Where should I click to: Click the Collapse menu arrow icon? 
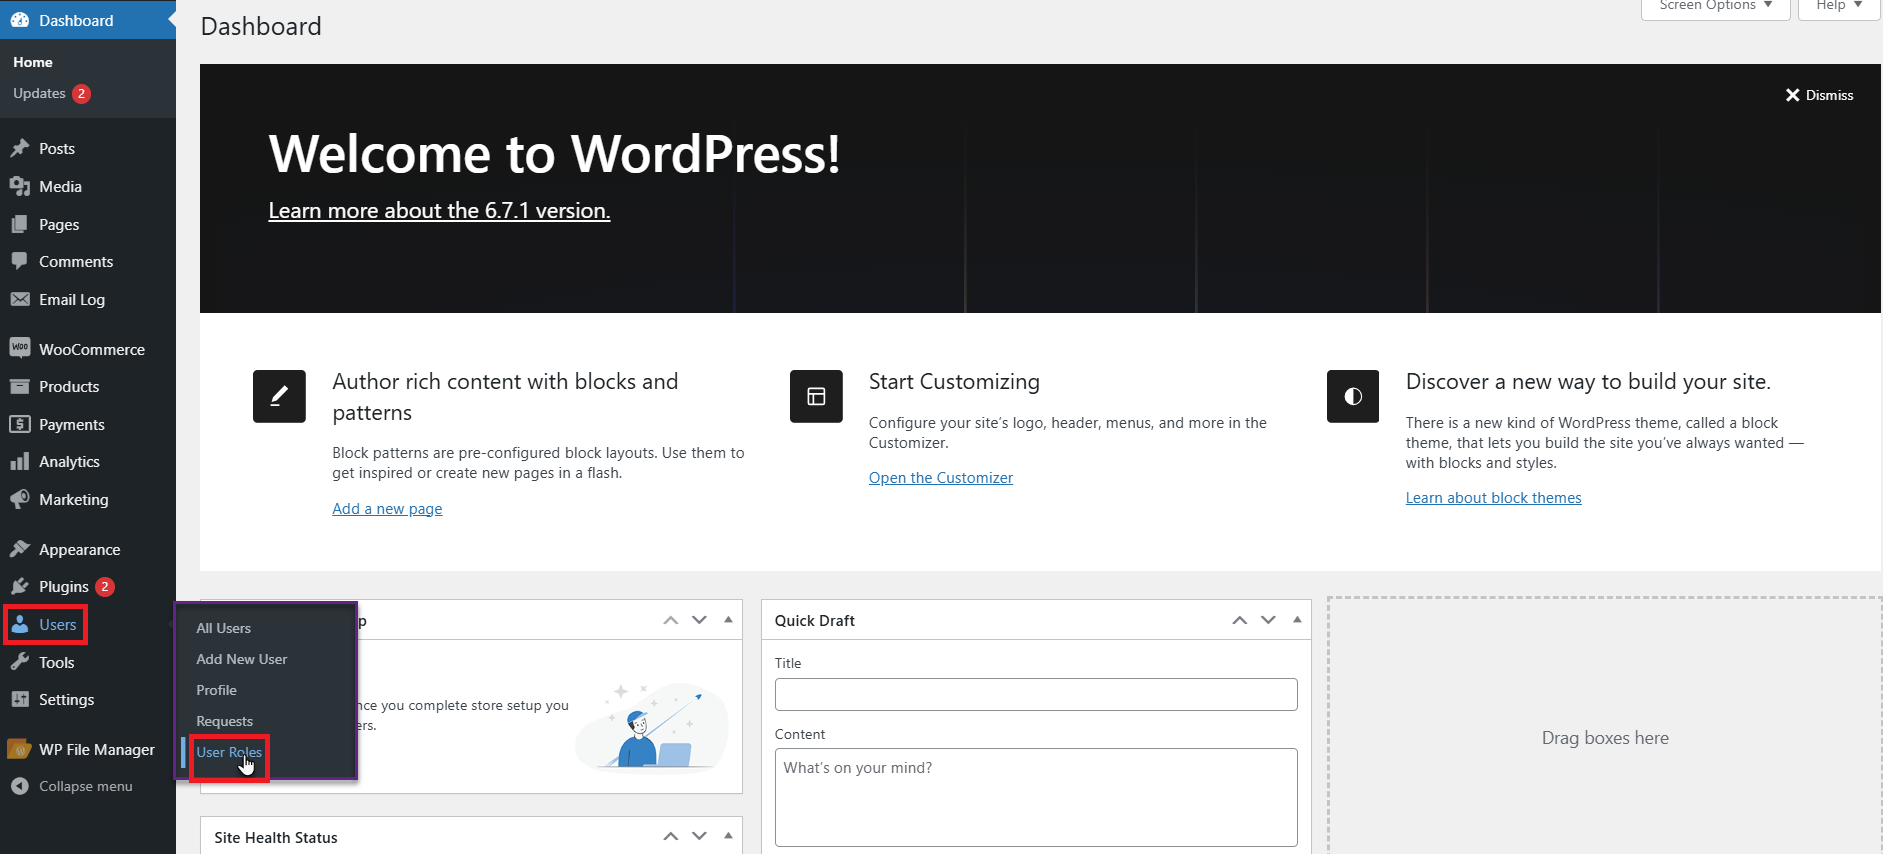click(x=20, y=786)
